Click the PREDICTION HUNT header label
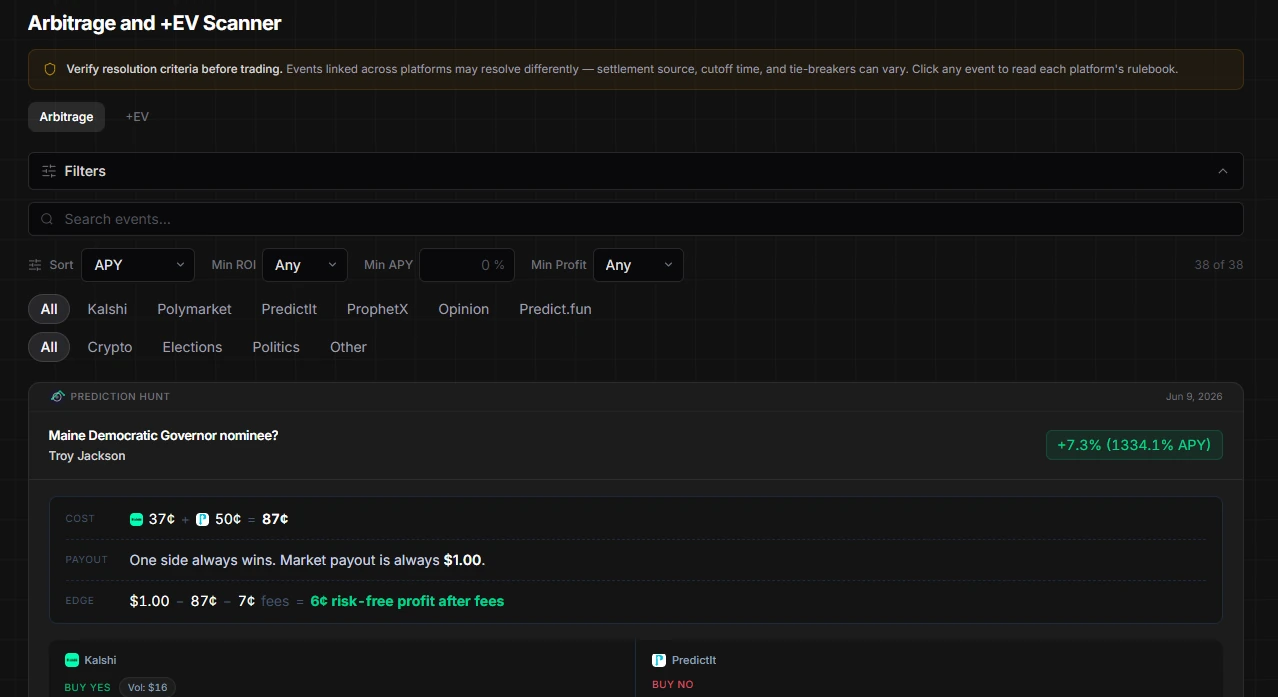The width and height of the screenshot is (1278, 697). coord(120,397)
